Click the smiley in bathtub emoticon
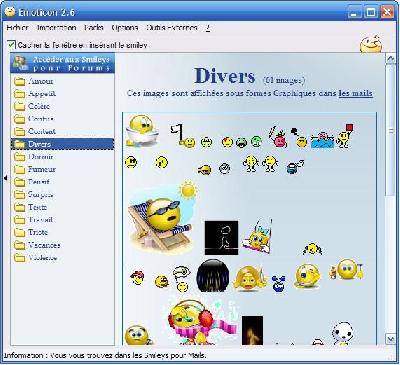The width and height of the screenshot is (400, 365). tap(142, 131)
